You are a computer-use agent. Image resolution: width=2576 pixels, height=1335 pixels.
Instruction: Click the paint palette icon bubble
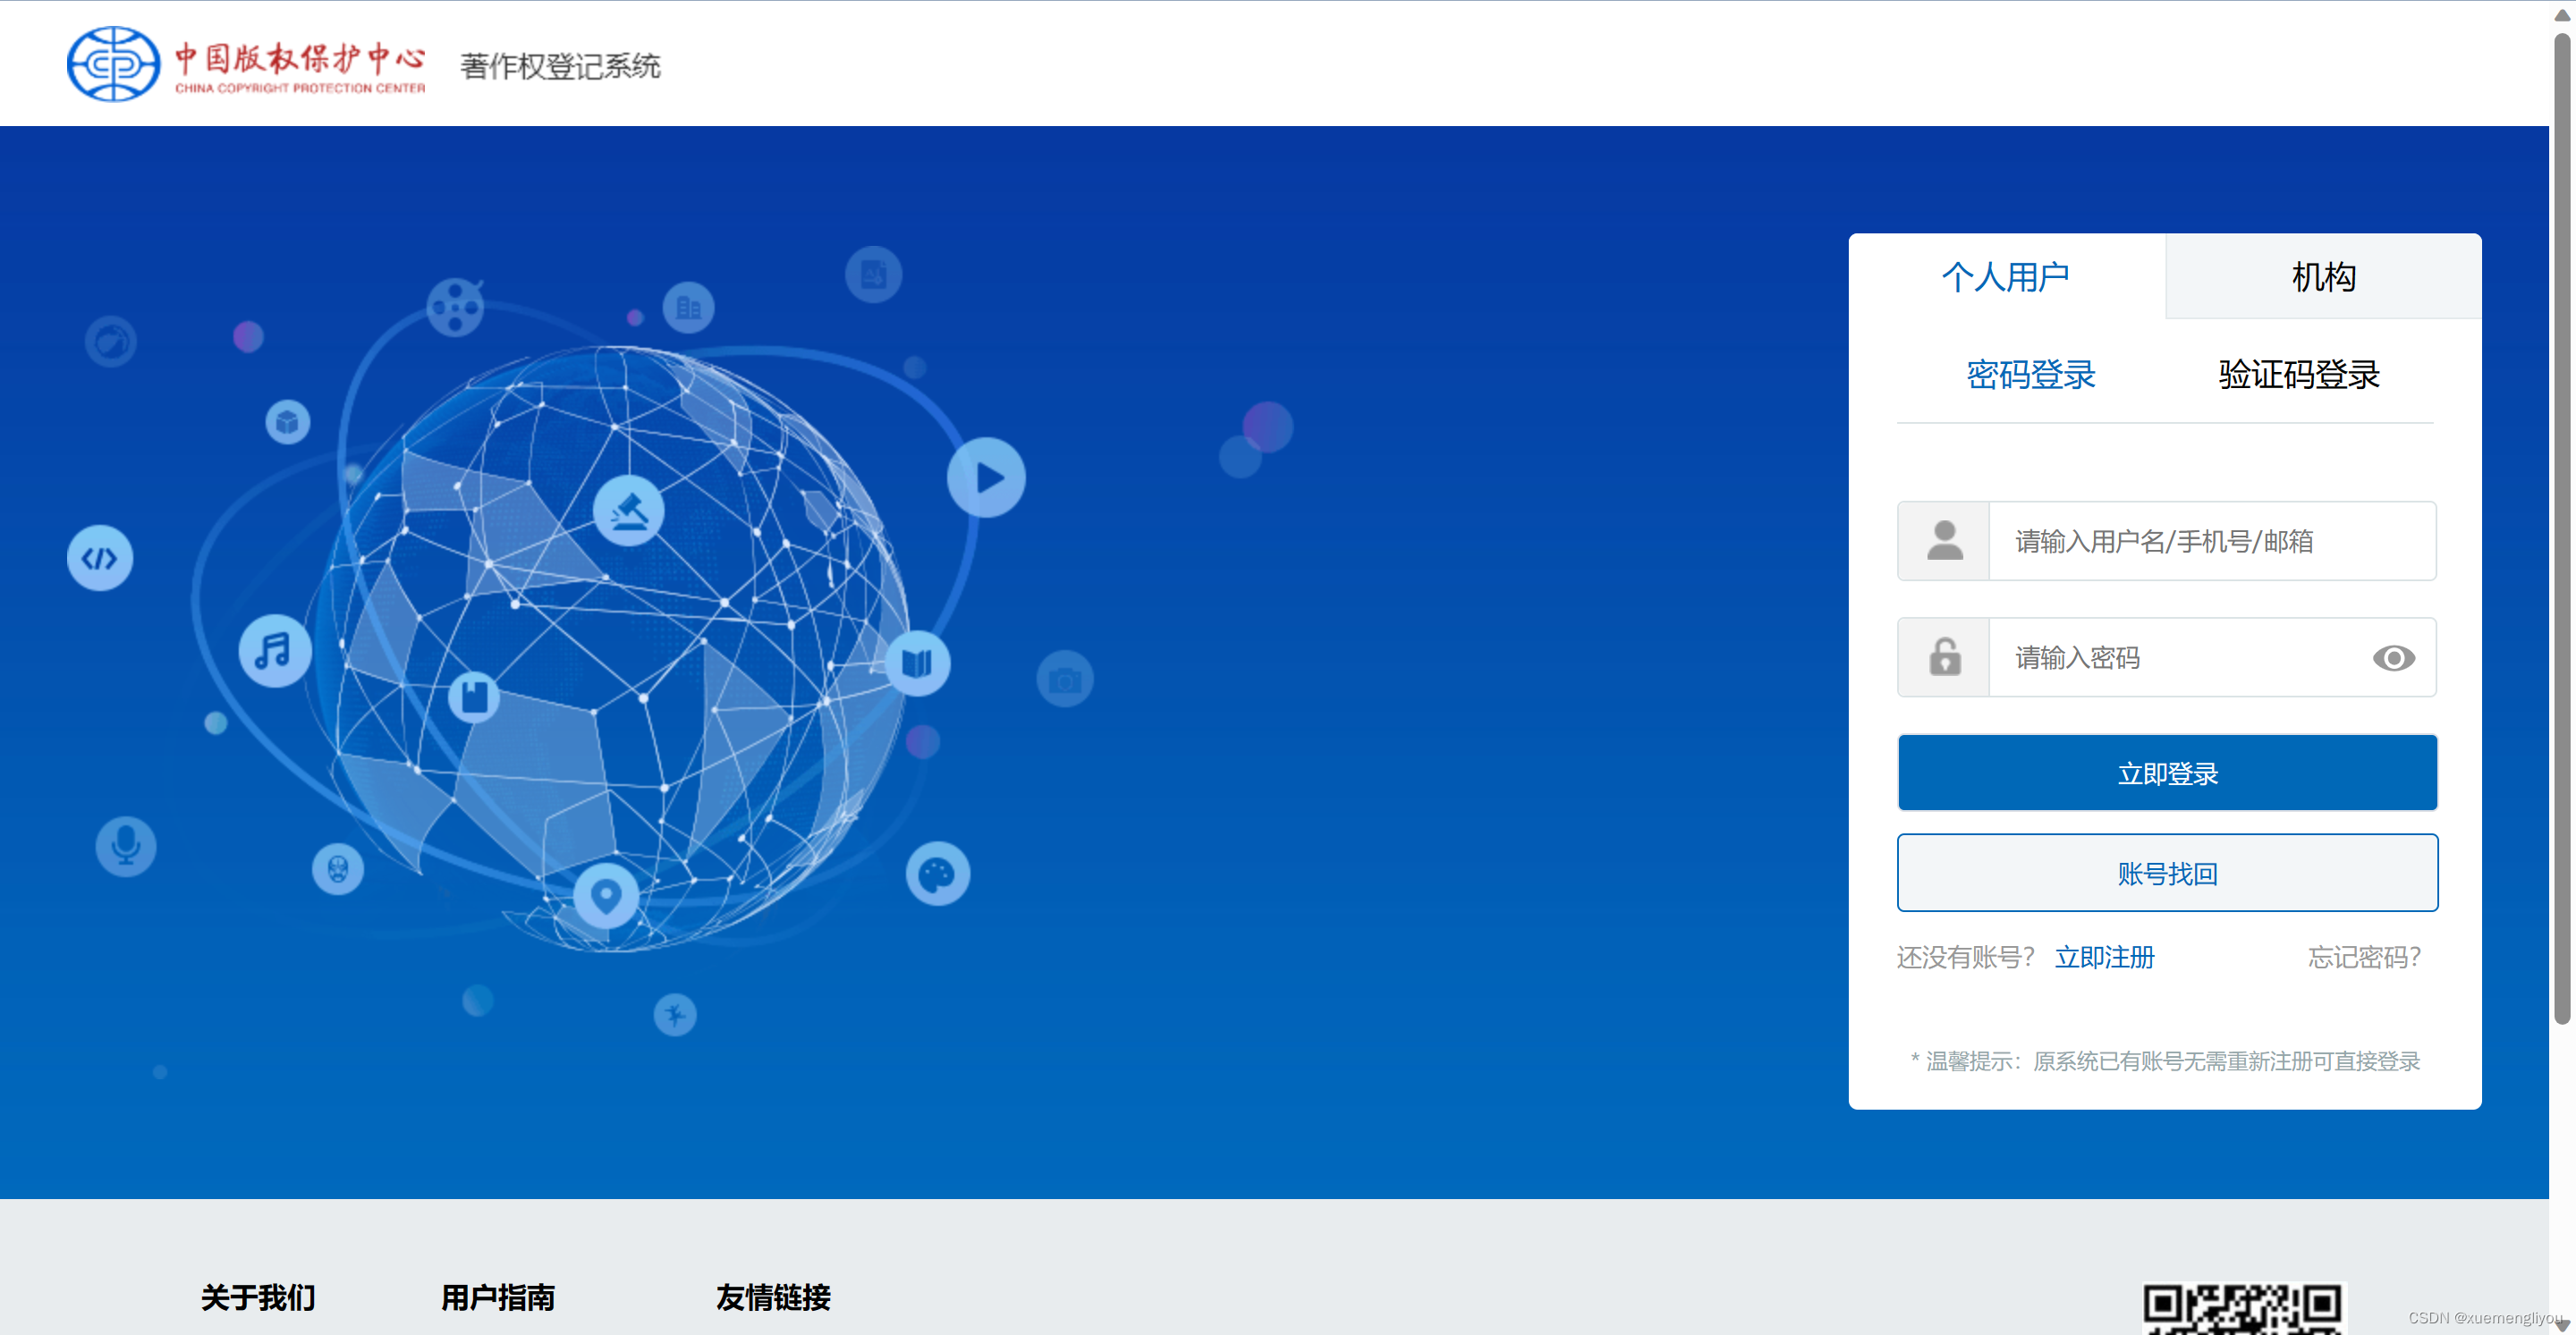pyautogui.click(x=937, y=874)
